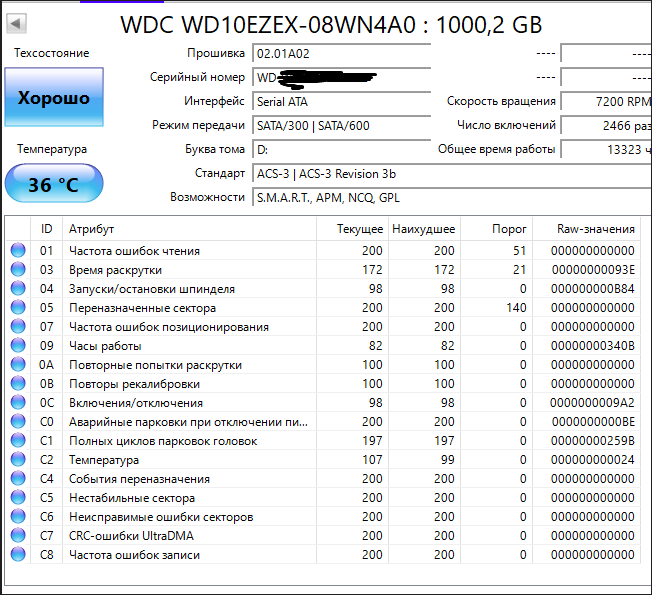Select row Повторные попытки раскрутки
The height and width of the screenshot is (595, 652).
point(323,365)
